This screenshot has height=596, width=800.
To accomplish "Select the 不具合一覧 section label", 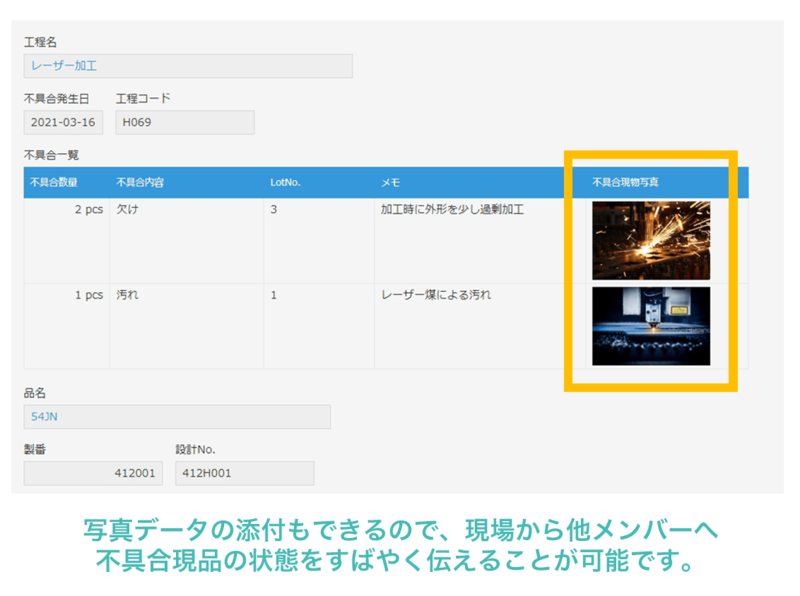I will coord(51,155).
